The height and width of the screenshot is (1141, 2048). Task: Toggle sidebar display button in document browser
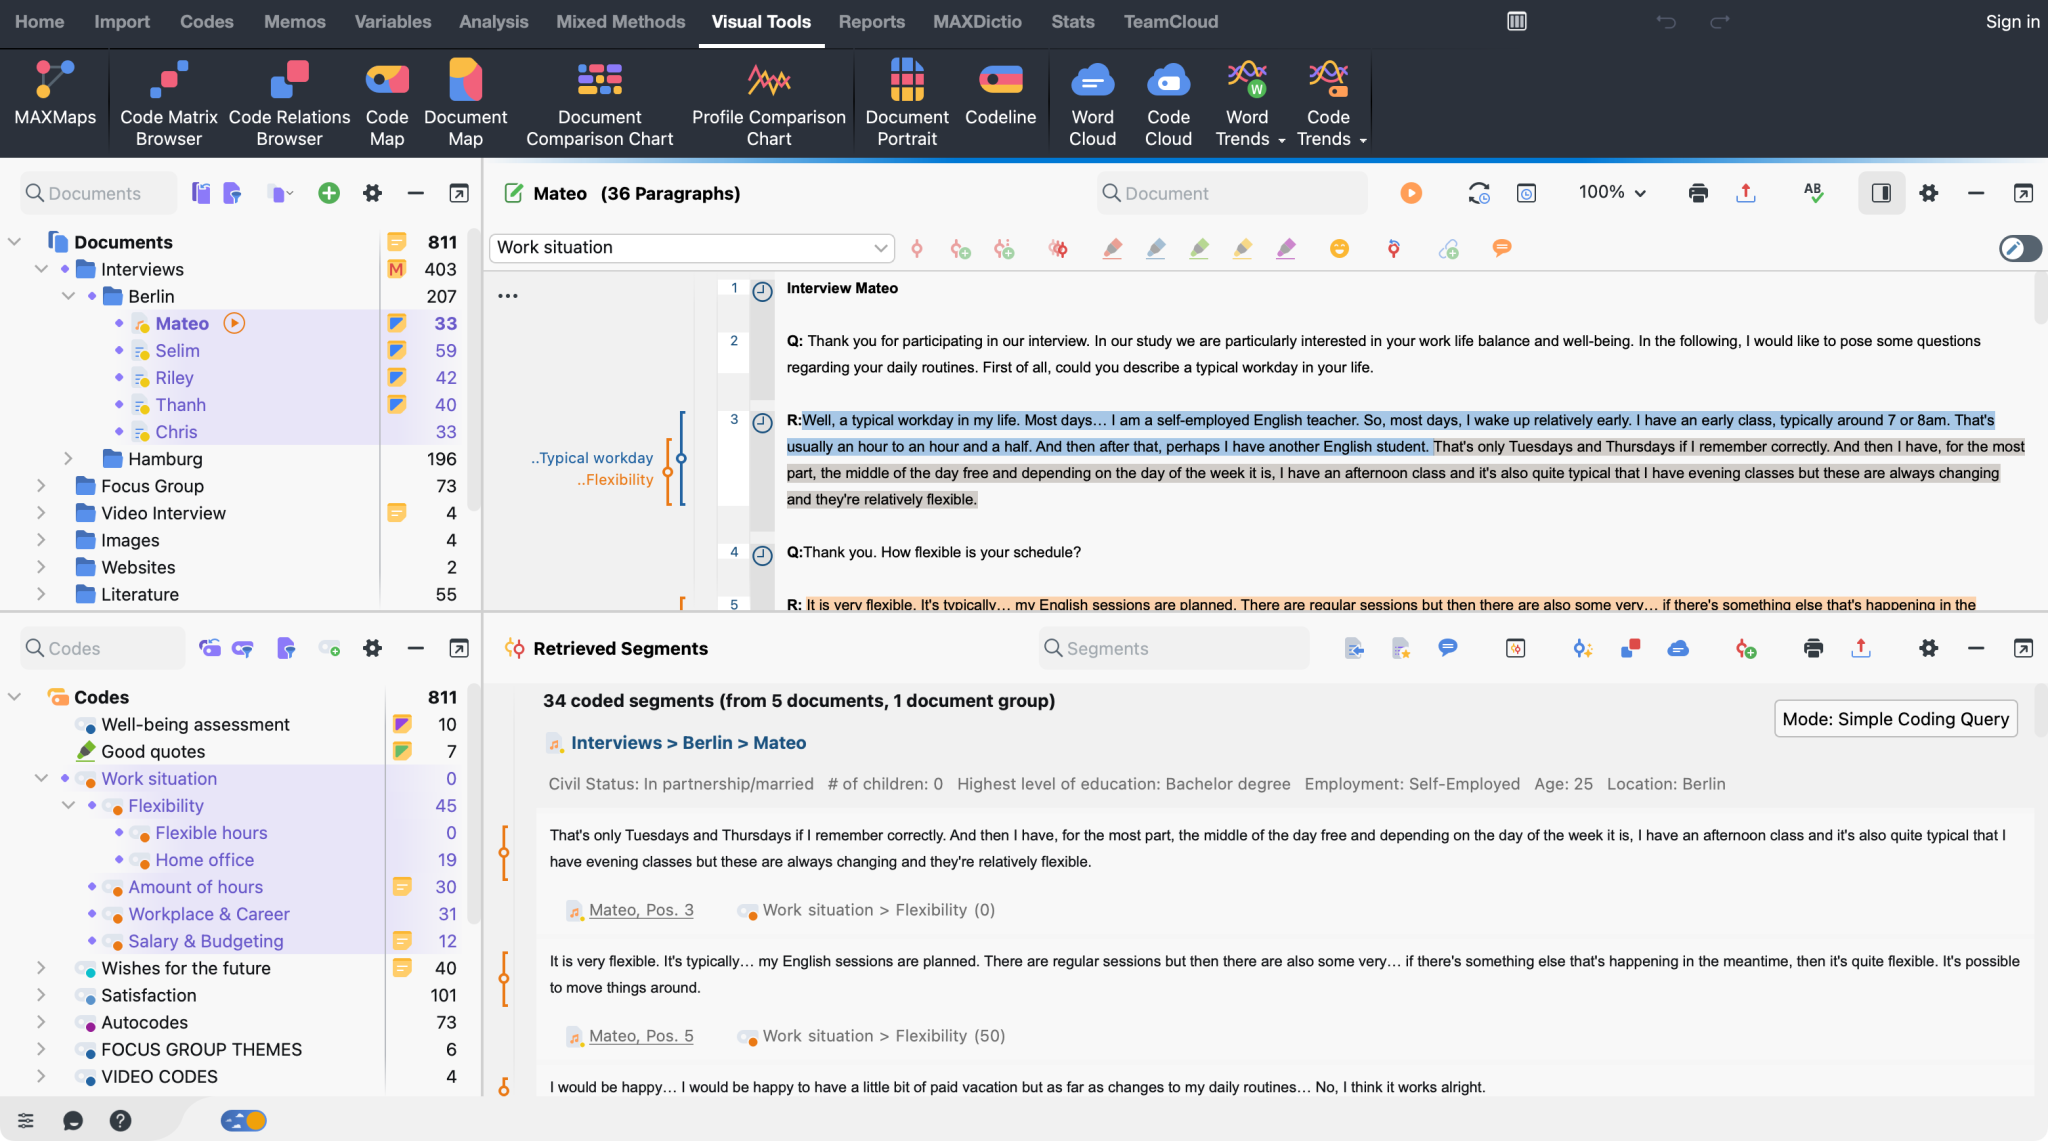point(1881,193)
